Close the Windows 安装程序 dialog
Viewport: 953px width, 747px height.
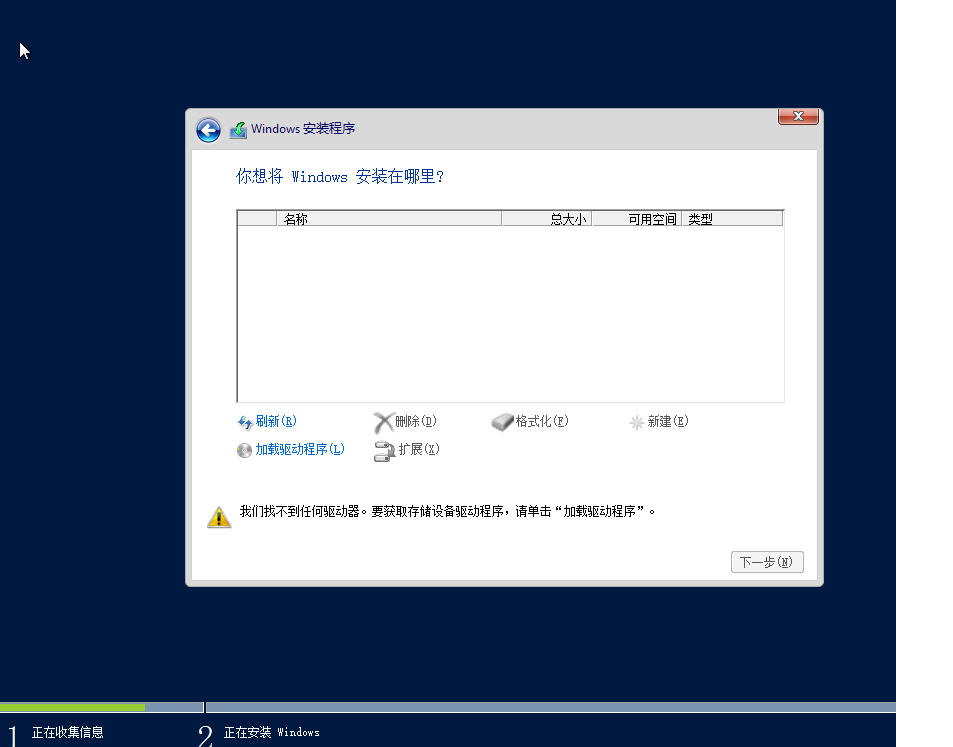coord(798,116)
